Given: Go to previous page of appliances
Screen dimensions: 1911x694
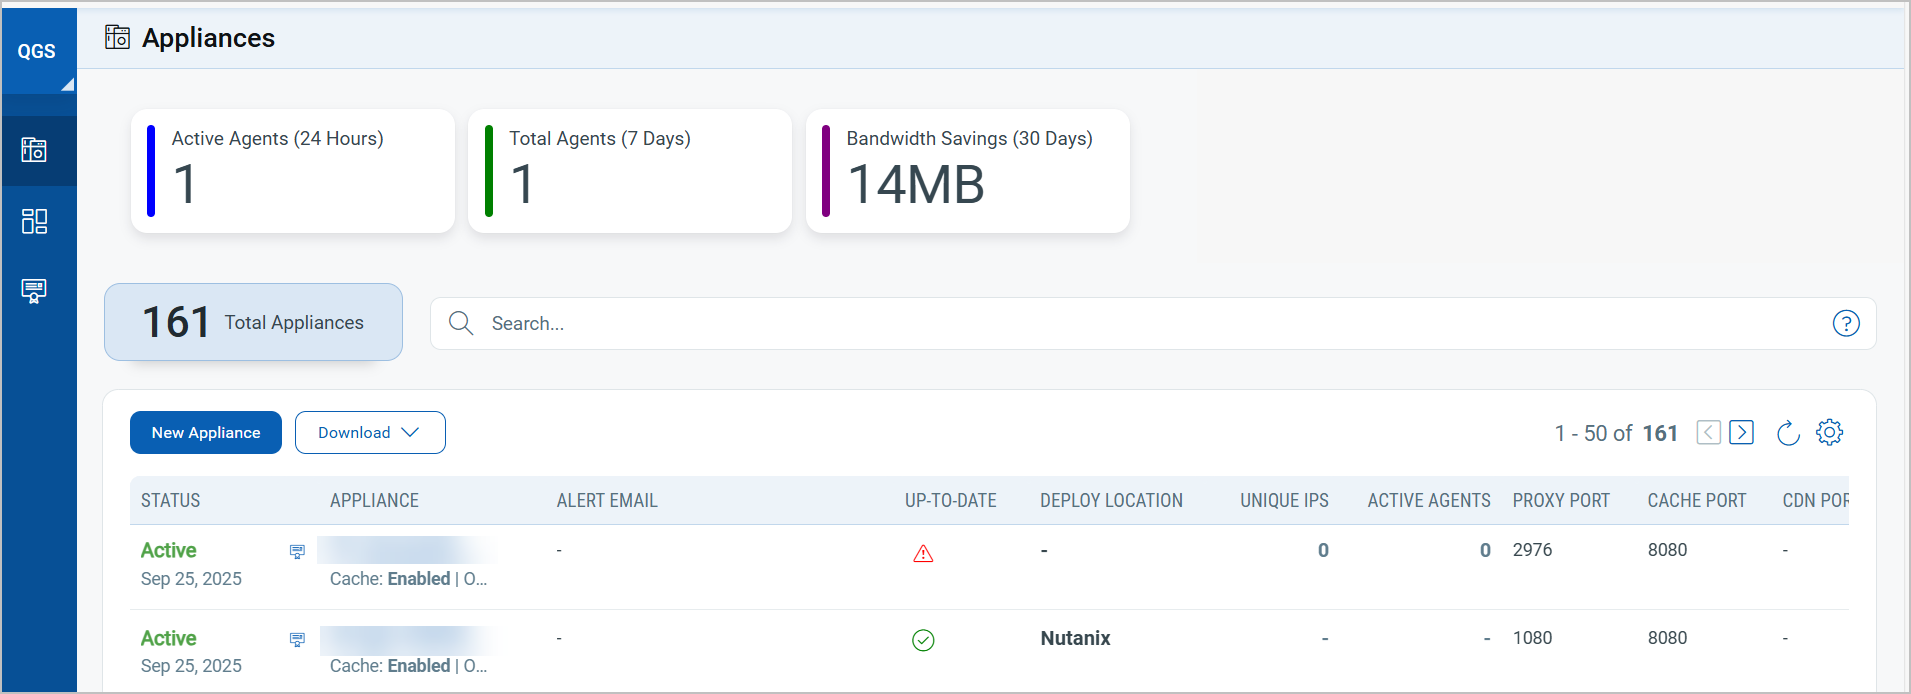Looking at the screenshot, I should 1708,432.
